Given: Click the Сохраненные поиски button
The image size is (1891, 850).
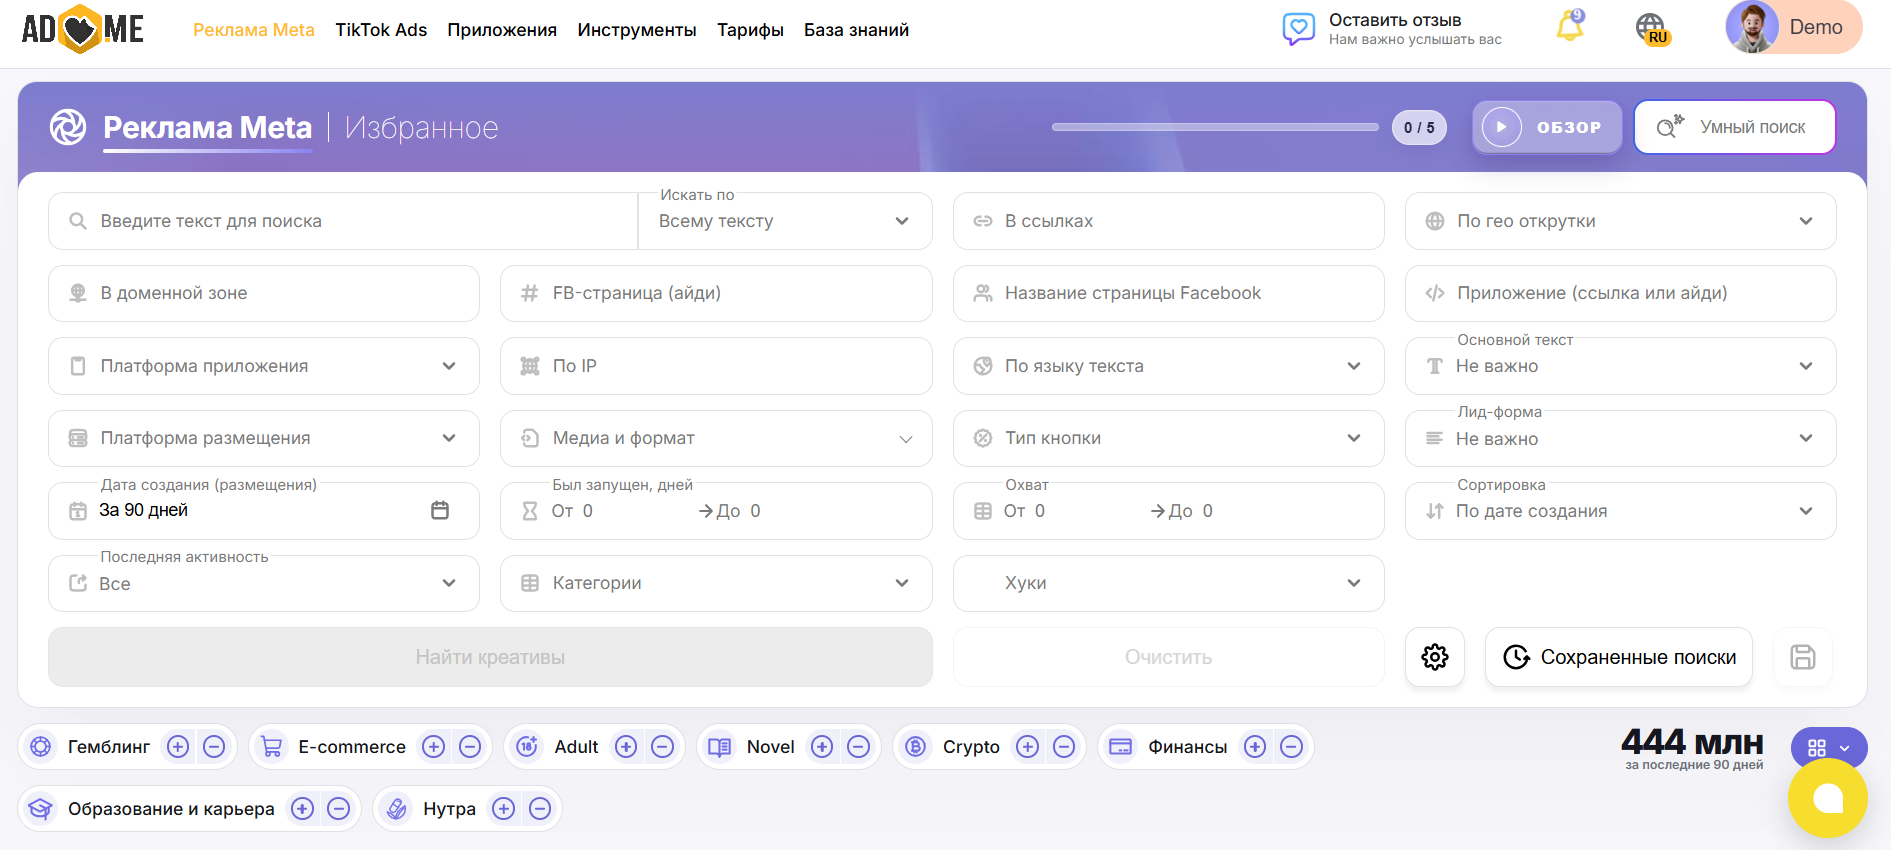Looking at the screenshot, I should click(x=1619, y=657).
